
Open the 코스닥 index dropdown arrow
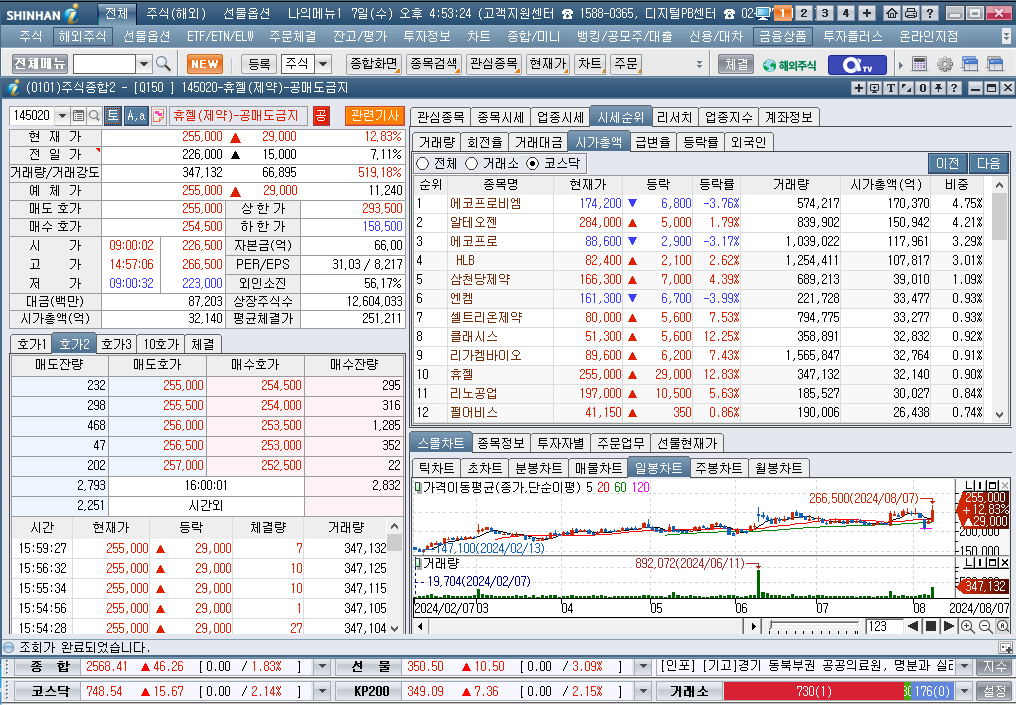[322, 691]
